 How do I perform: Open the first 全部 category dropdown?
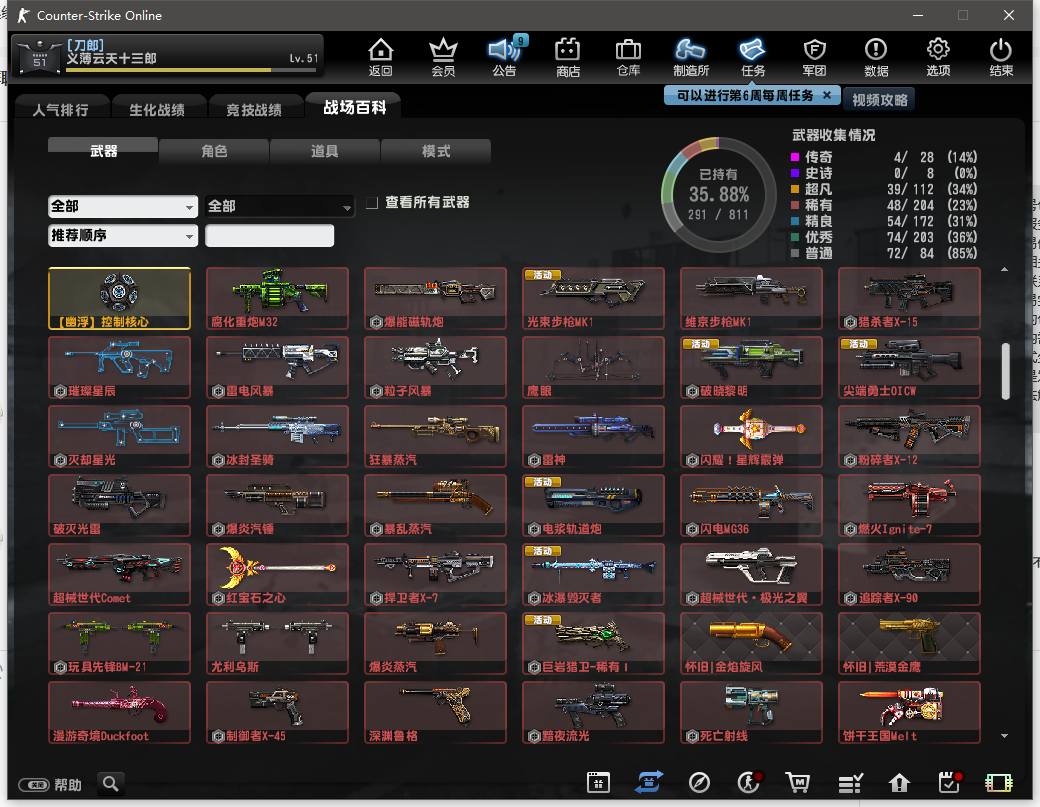[x=123, y=206]
